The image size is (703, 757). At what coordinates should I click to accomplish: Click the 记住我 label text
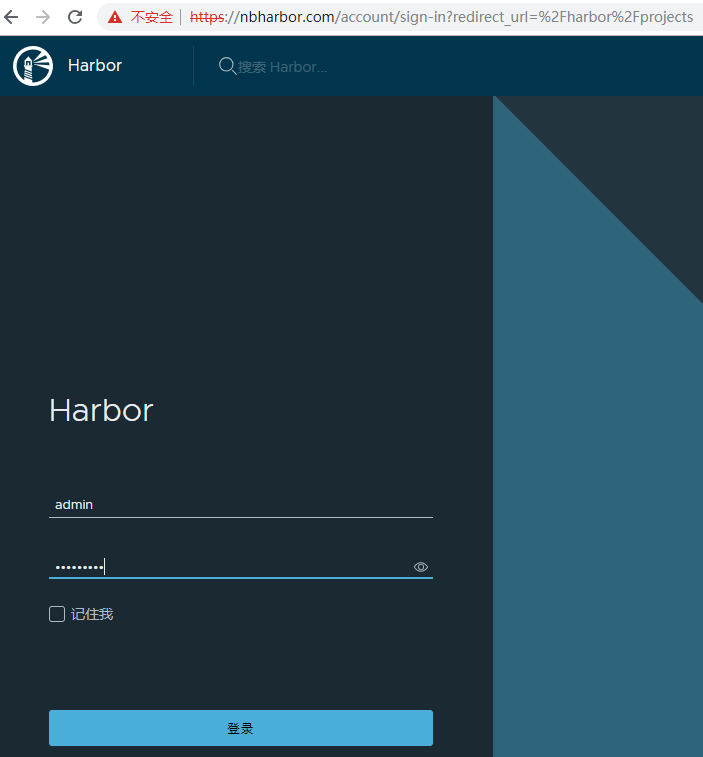pos(92,614)
